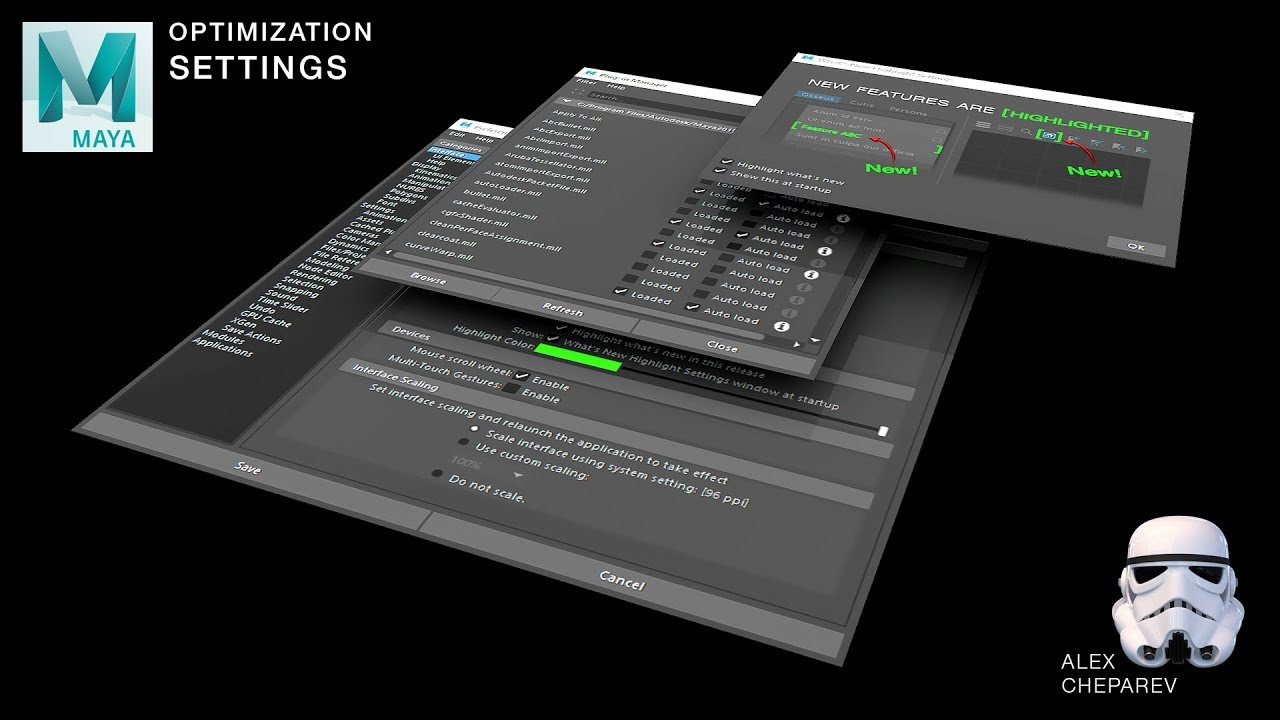Switch to the Osseus tab
The height and width of the screenshot is (720, 1280).
pyautogui.click(x=818, y=97)
